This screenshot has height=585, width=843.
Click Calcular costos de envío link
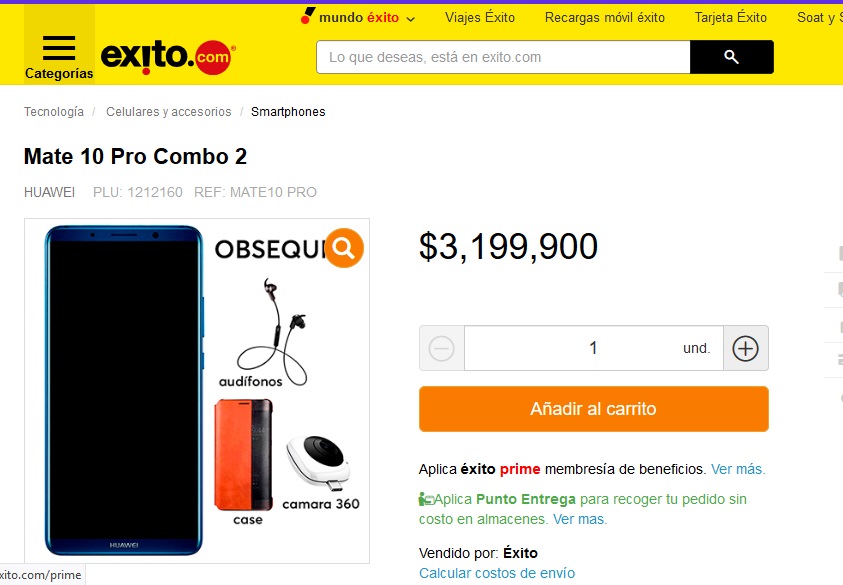pos(497,573)
